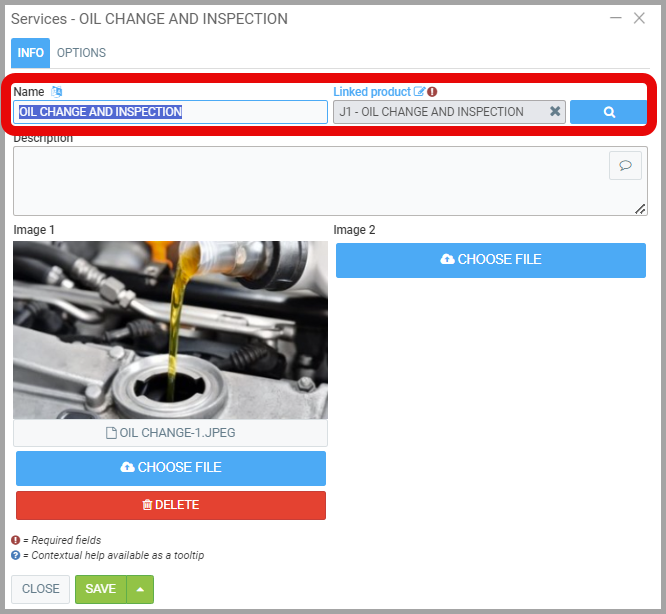The height and width of the screenshot is (614, 666).
Task: Click CHOOSE FILE below the oil change image
Action: pyautogui.click(x=171, y=468)
